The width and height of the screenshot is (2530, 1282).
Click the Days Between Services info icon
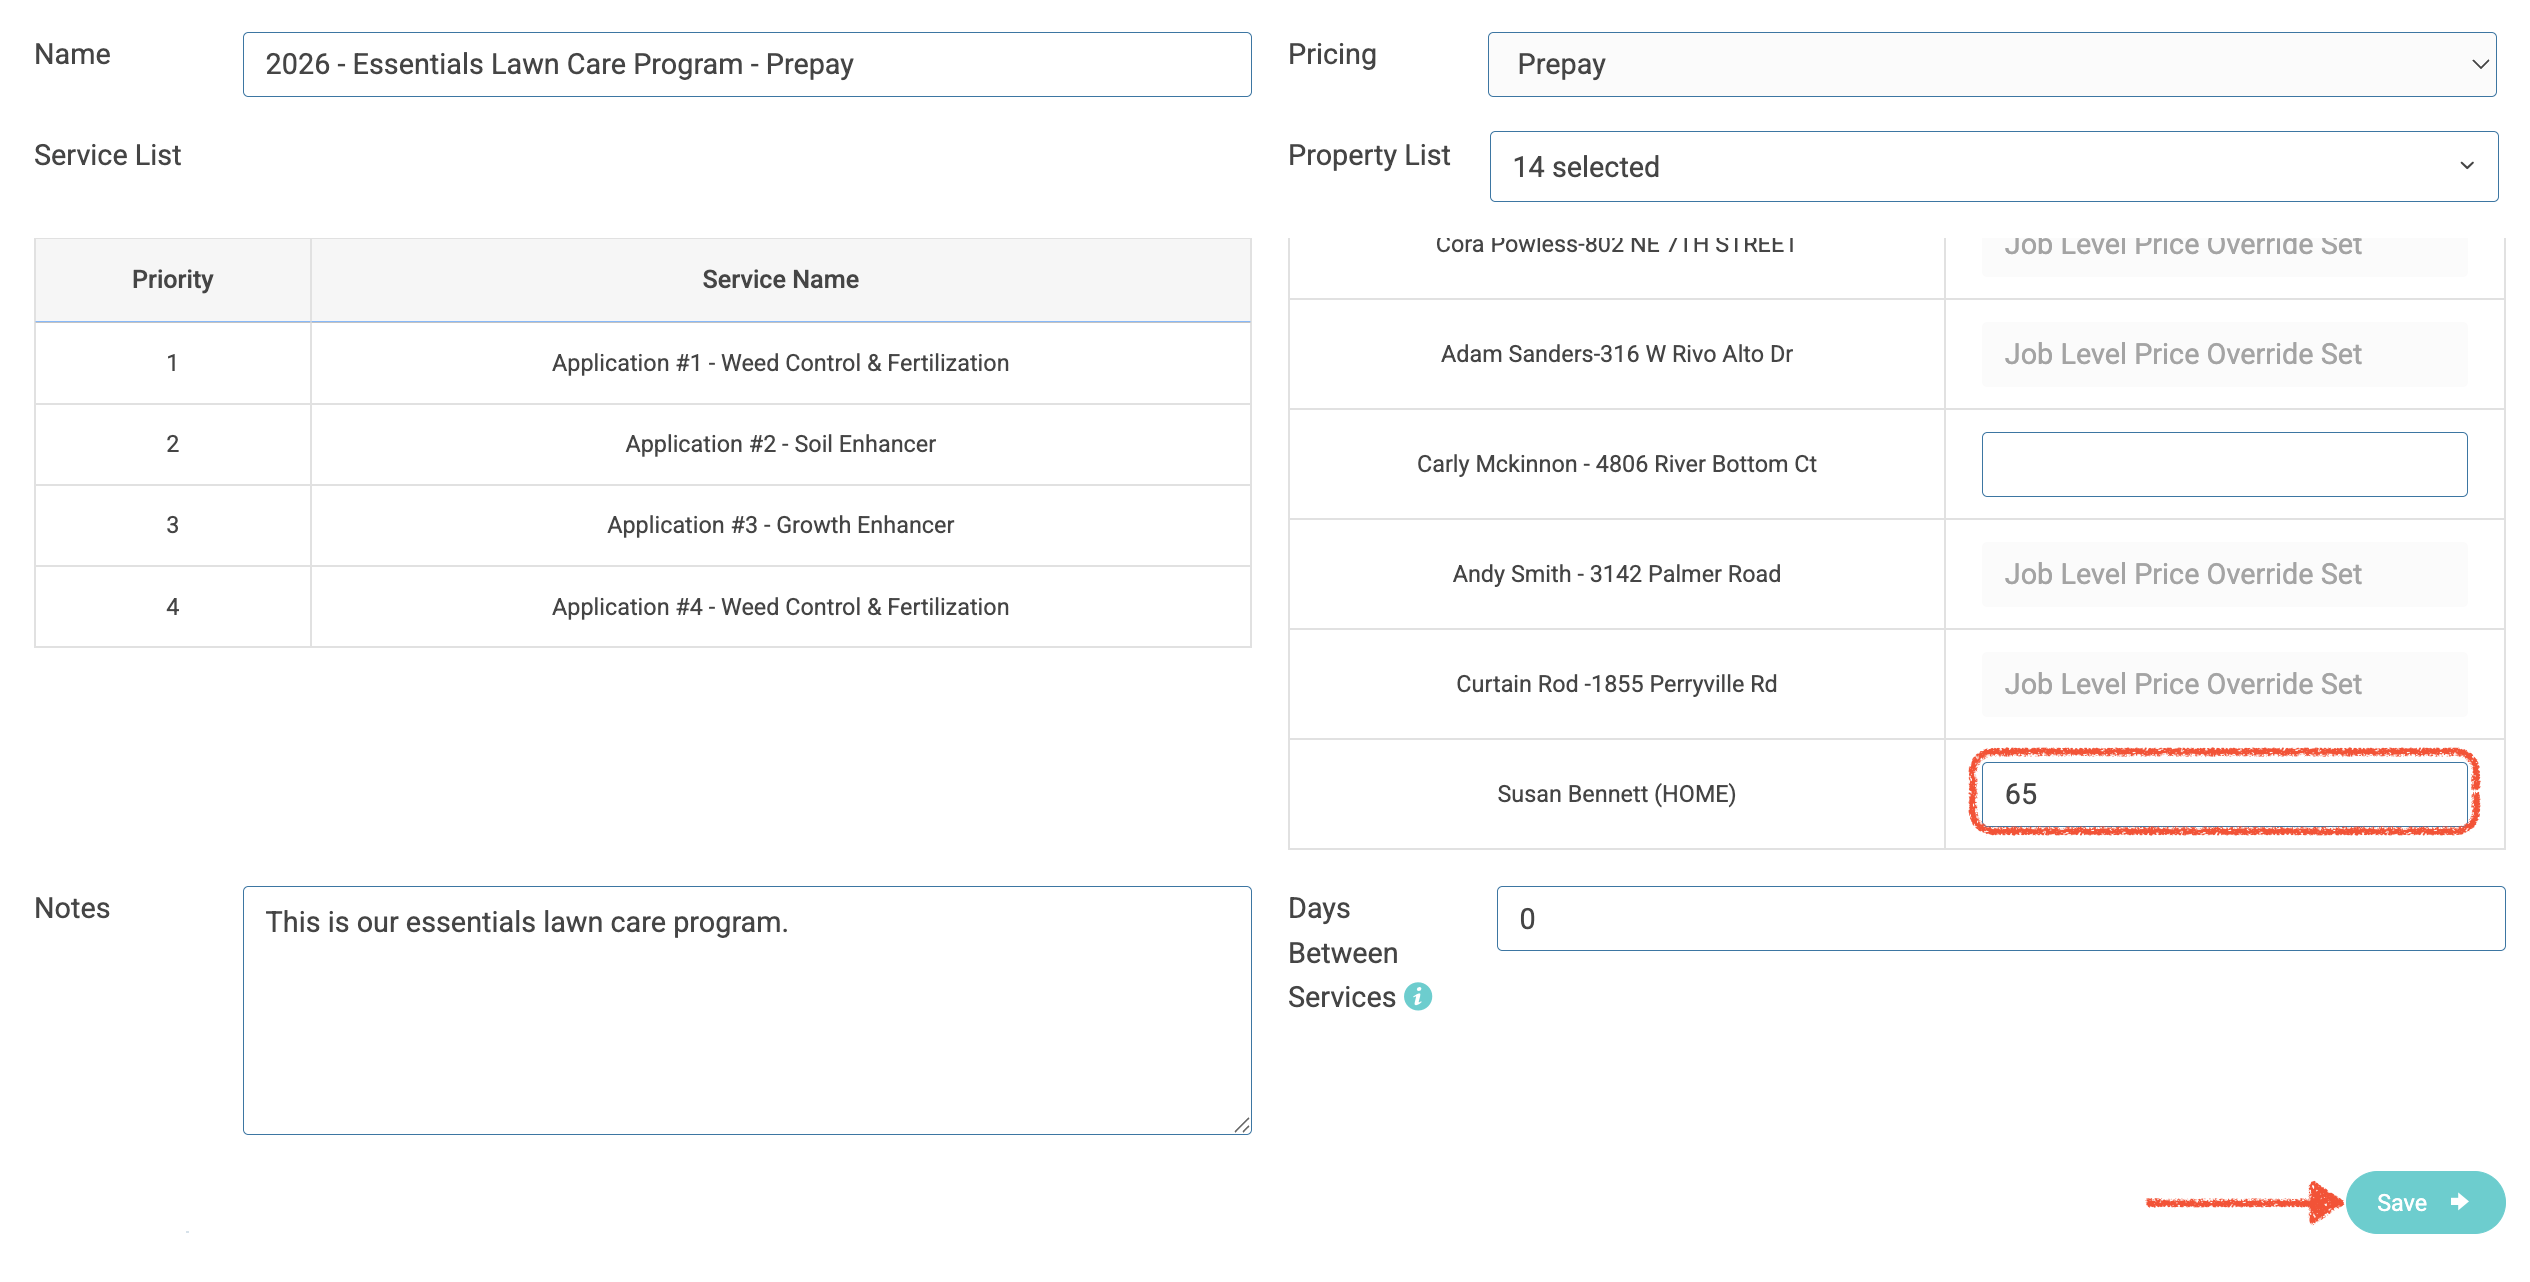1417,997
